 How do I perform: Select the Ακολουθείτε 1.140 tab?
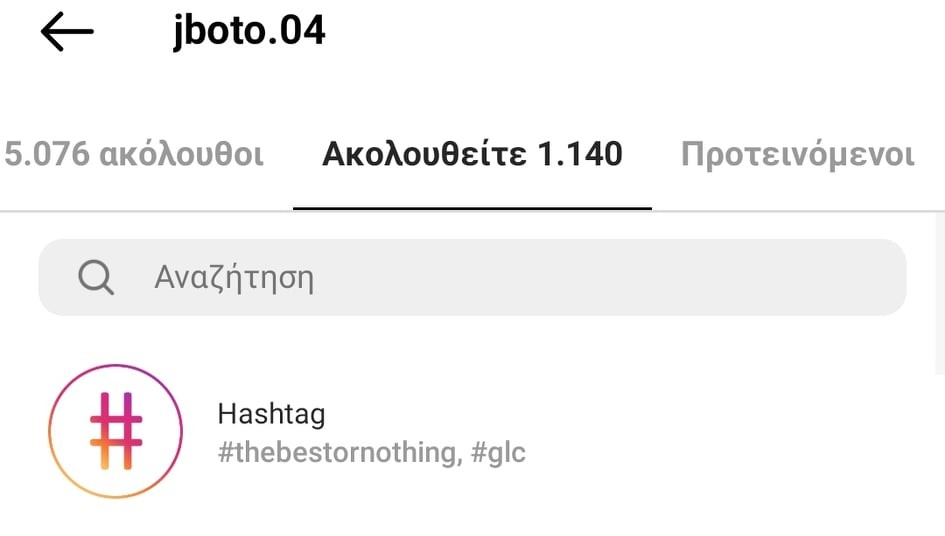click(472, 154)
